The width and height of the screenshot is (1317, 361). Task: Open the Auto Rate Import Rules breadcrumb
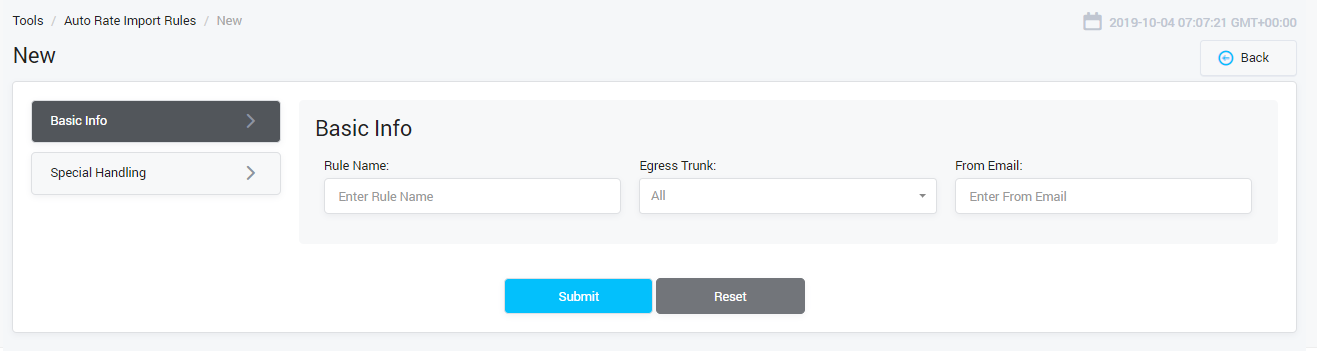130,20
